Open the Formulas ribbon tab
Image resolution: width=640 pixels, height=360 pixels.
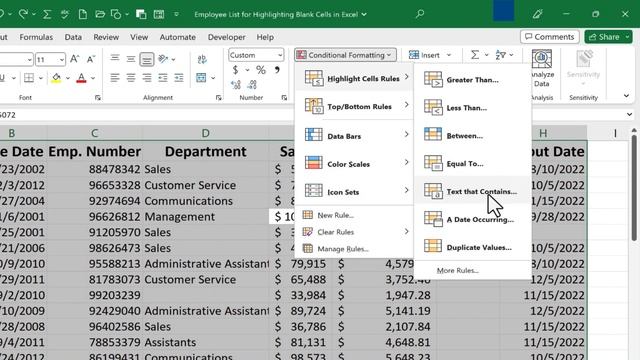coord(36,37)
